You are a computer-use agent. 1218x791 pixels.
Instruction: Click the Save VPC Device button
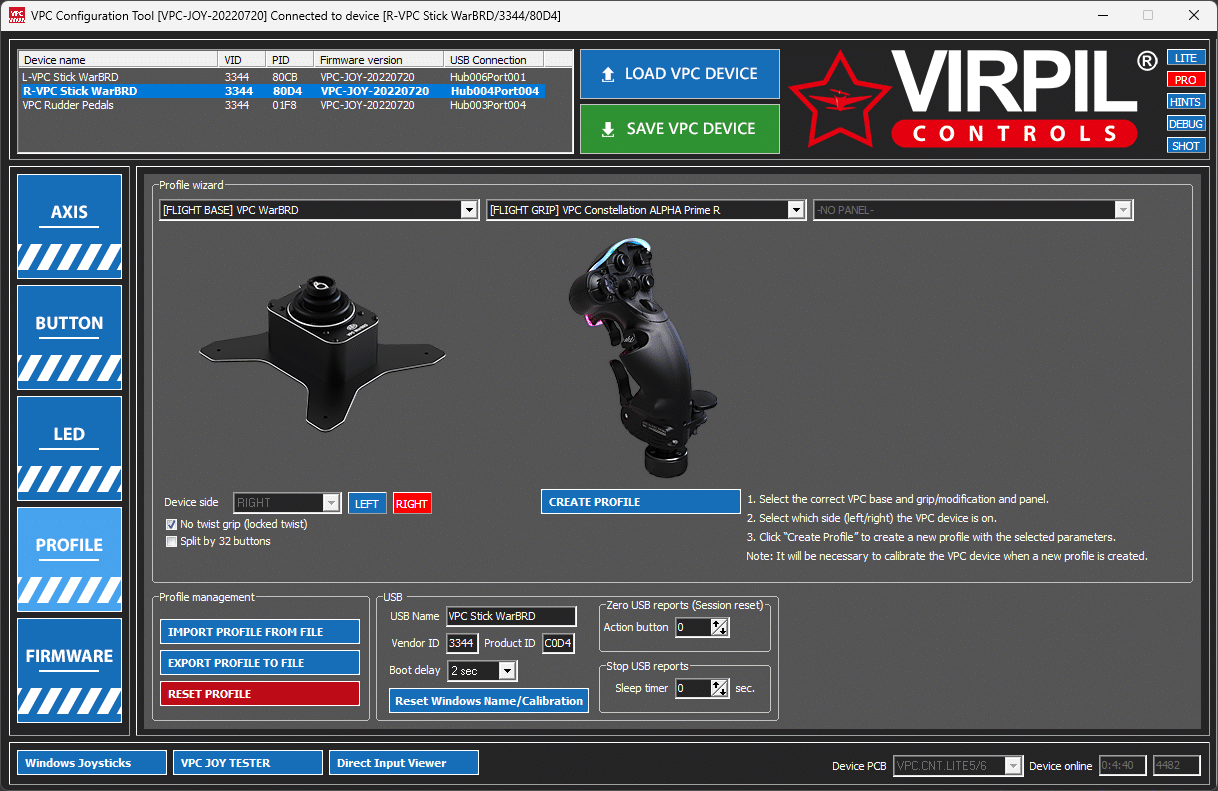point(679,129)
